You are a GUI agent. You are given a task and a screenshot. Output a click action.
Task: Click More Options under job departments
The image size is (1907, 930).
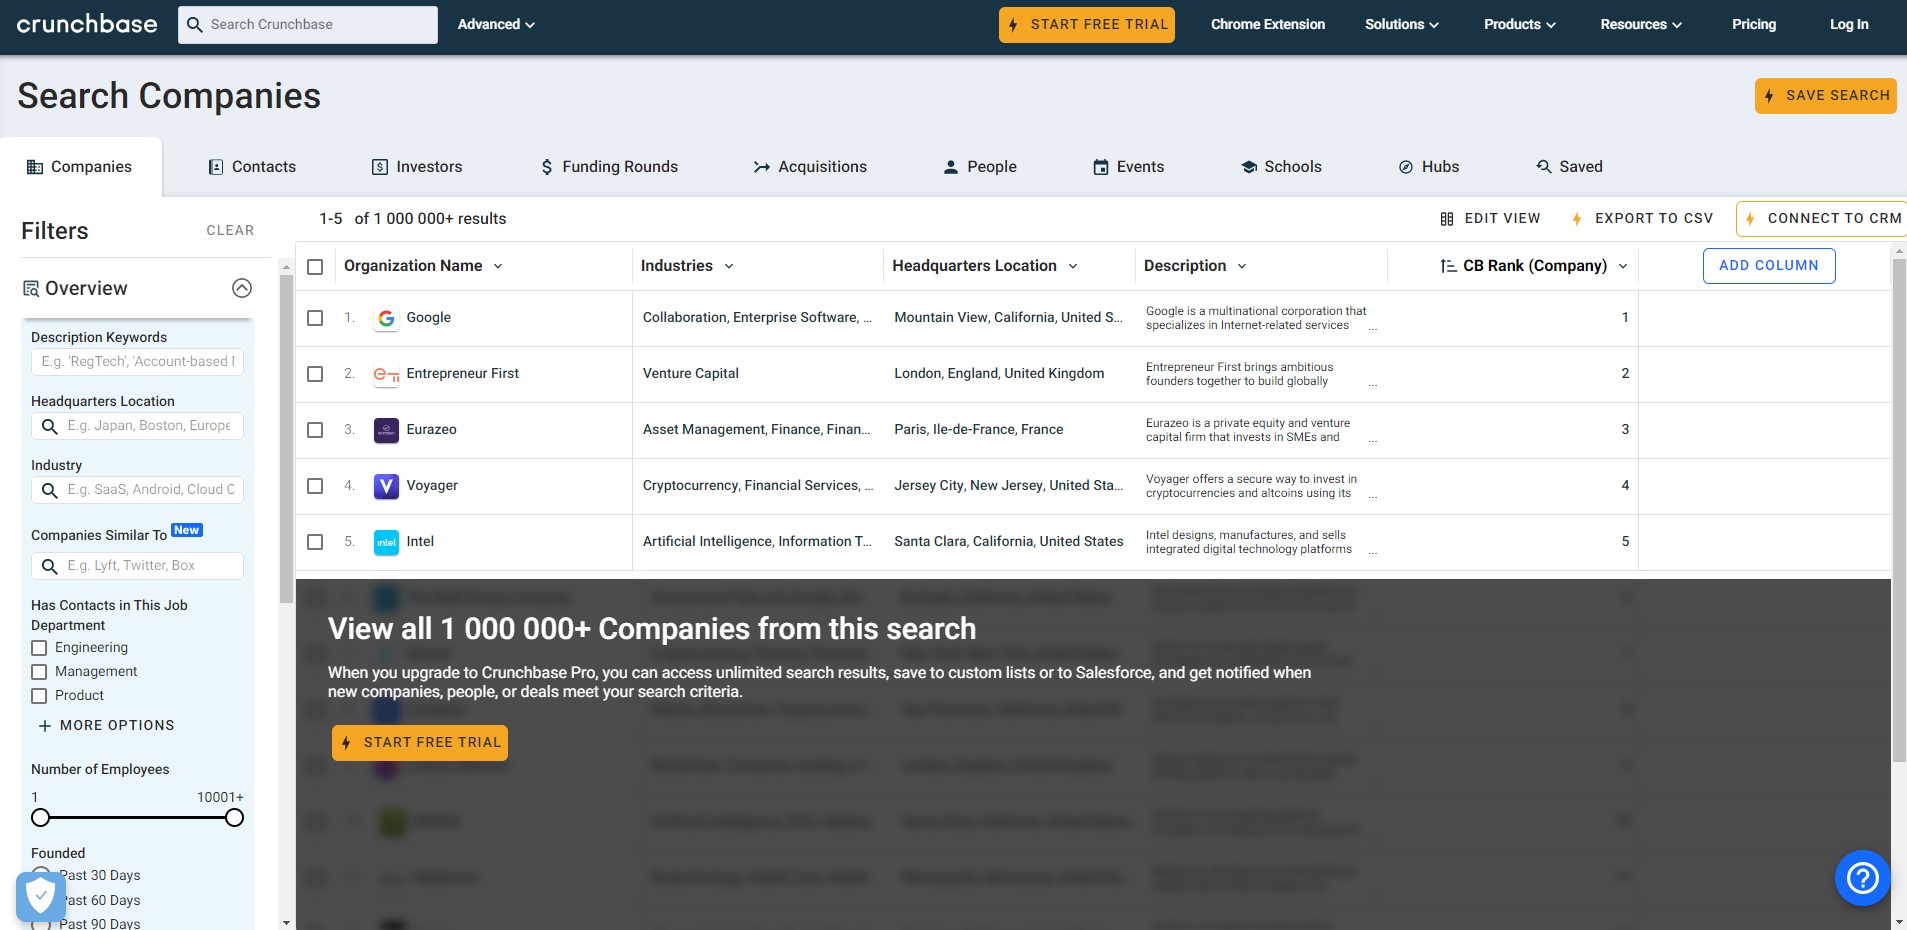[x=105, y=726]
